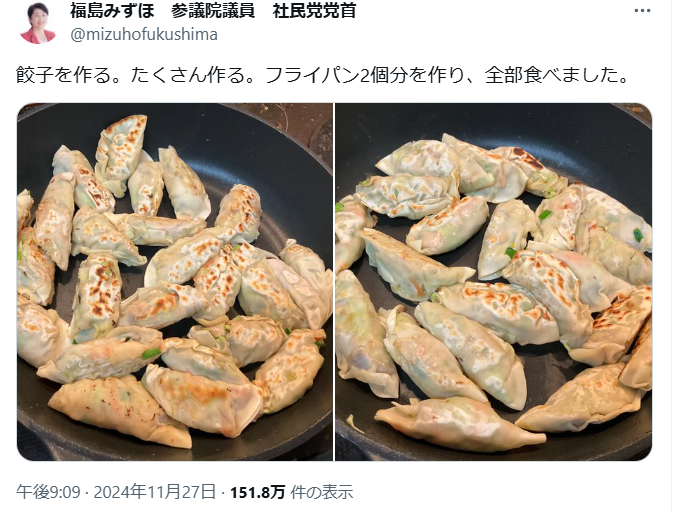Click the @mizuhofukushima handle

coord(144,34)
